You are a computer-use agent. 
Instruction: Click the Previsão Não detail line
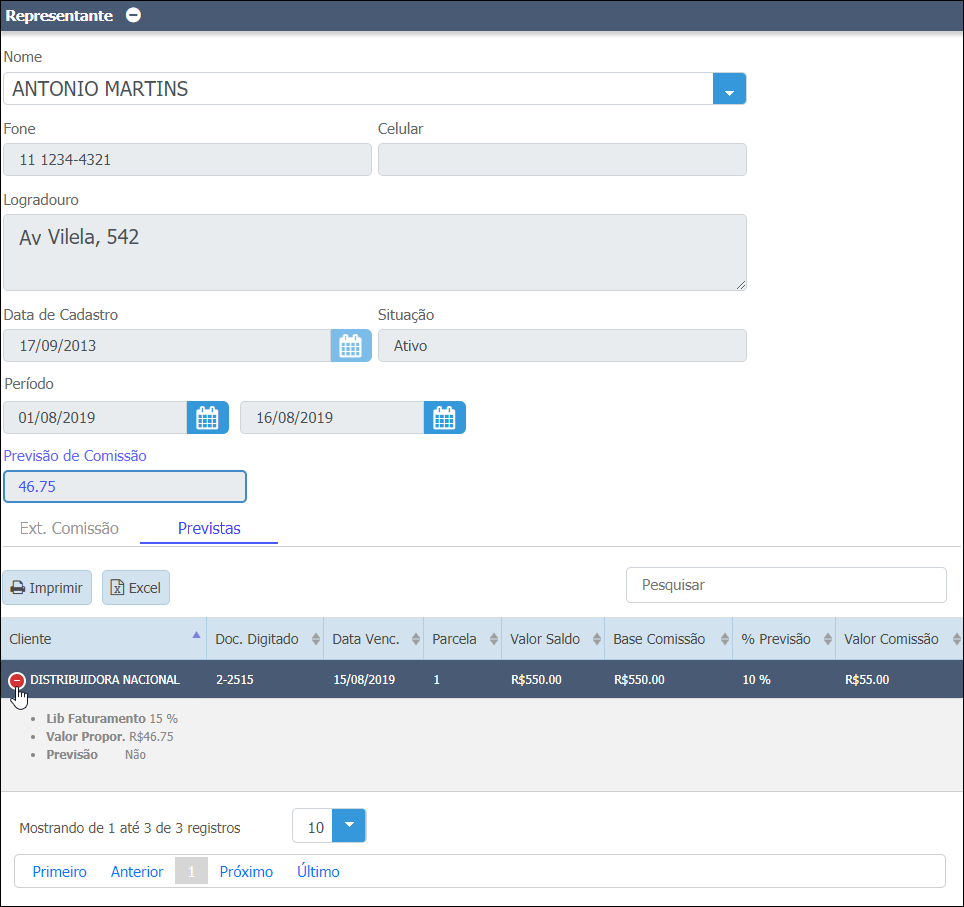[96, 755]
